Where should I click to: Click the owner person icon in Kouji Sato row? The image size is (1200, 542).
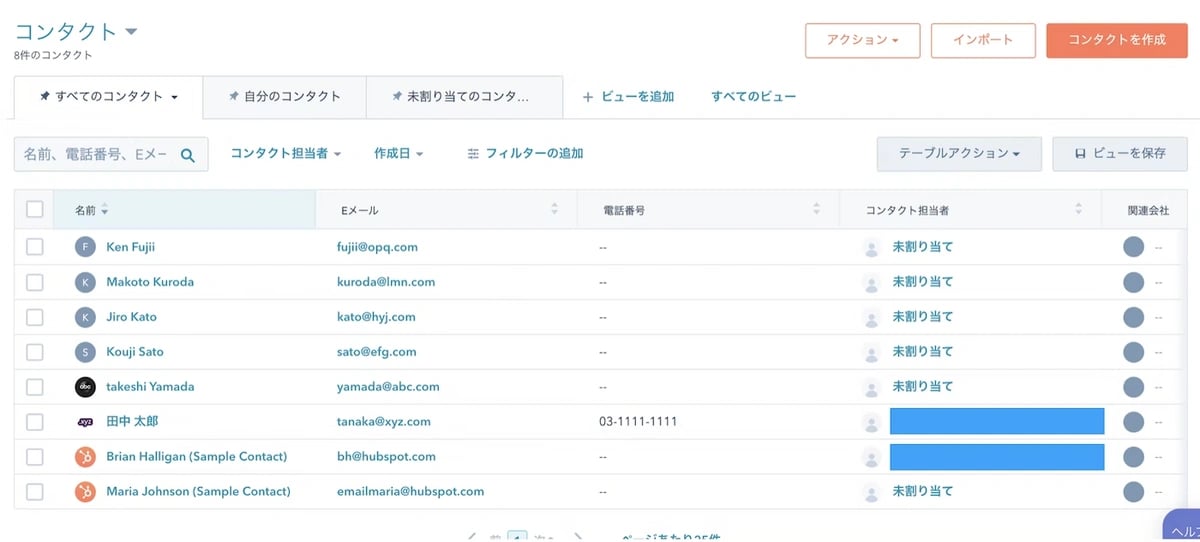click(871, 352)
